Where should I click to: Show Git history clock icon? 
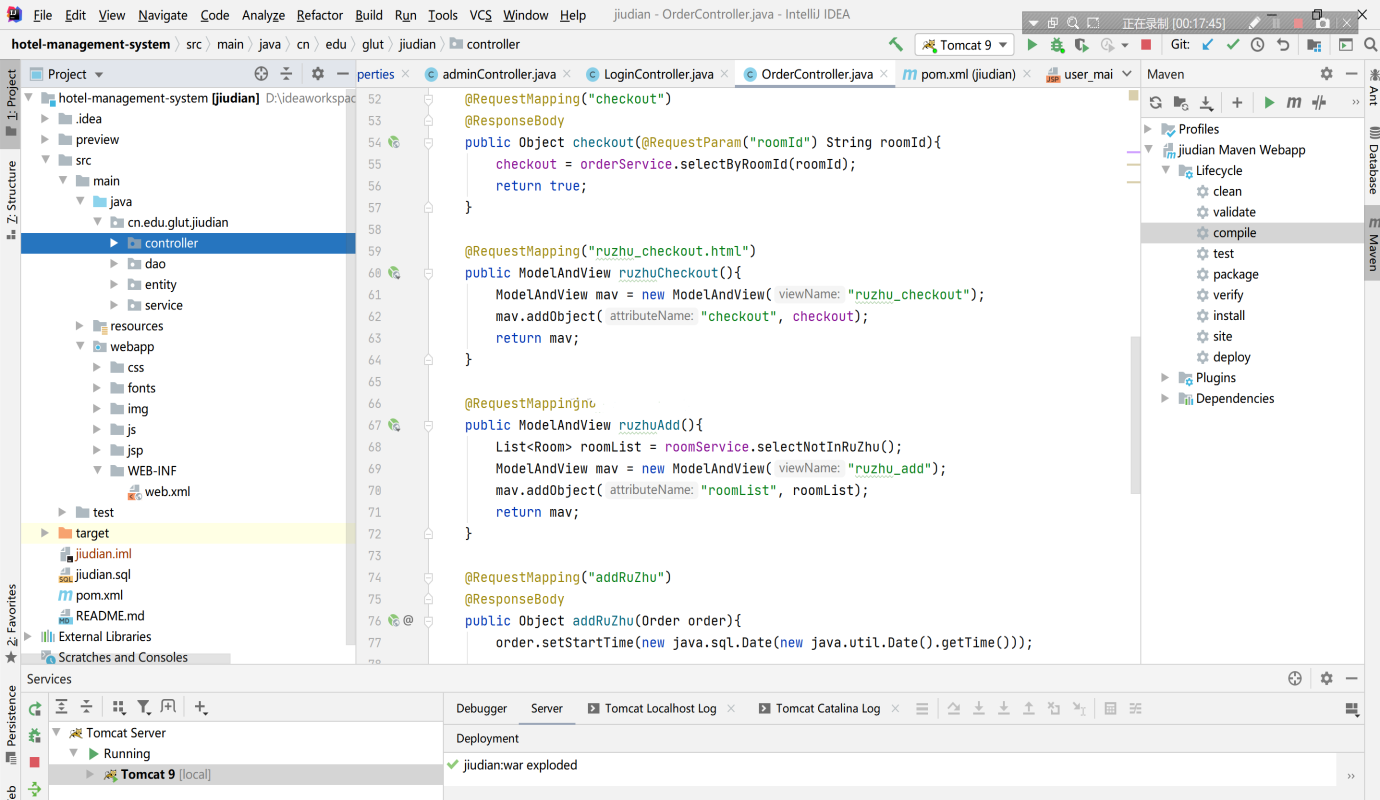click(x=1258, y=45)
